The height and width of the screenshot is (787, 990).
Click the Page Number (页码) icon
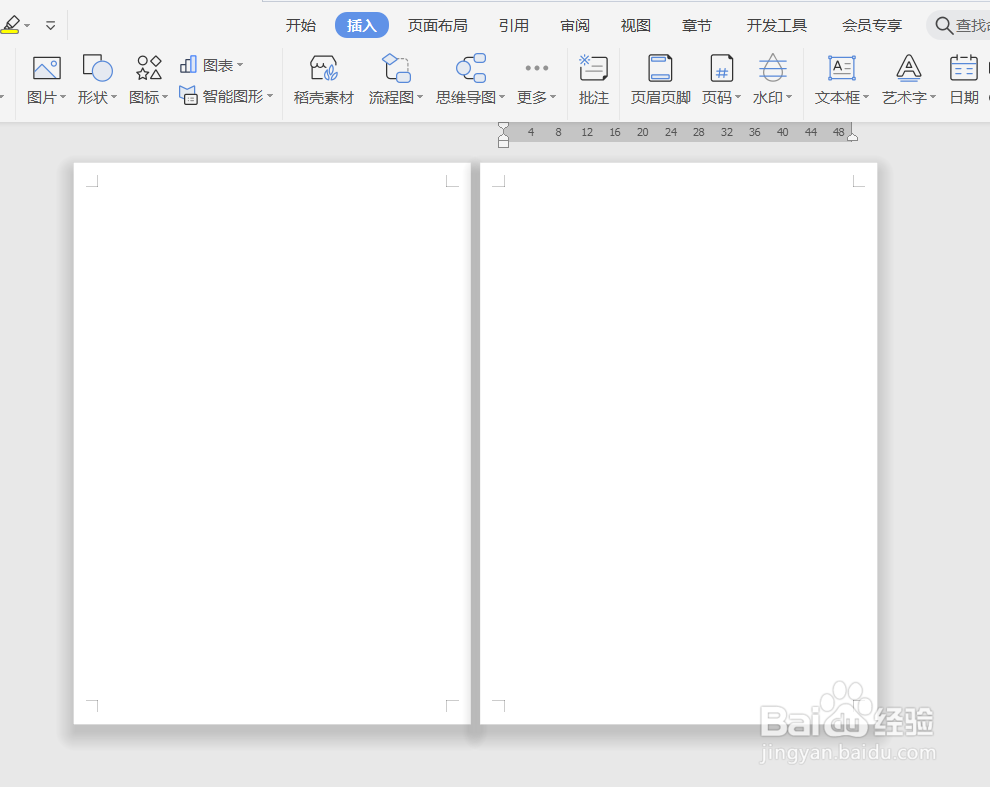pyautogui.click(x=721, y=68)
